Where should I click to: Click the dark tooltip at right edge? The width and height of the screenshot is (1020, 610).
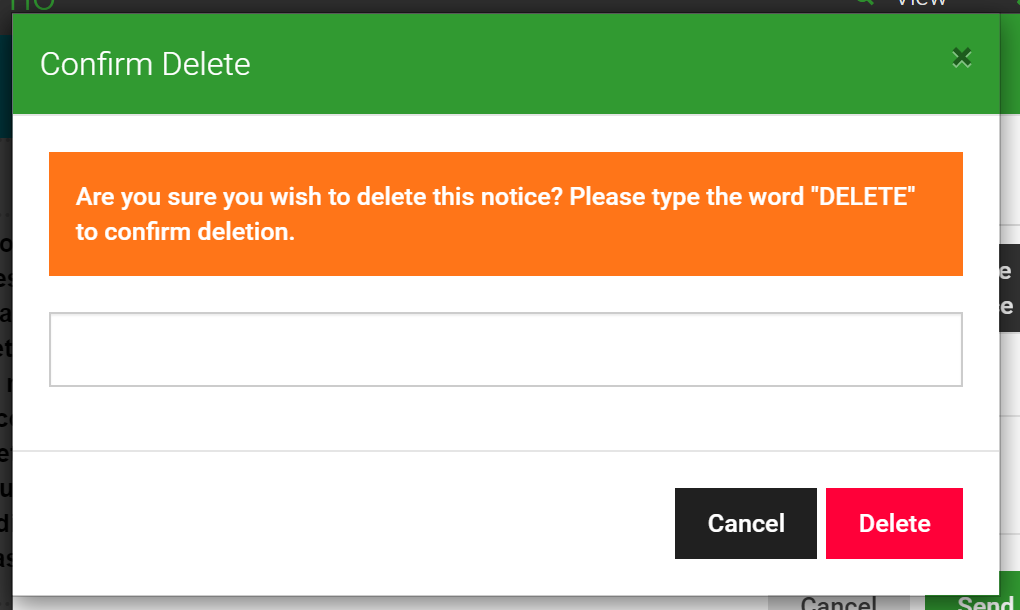tap(1010, 288)
